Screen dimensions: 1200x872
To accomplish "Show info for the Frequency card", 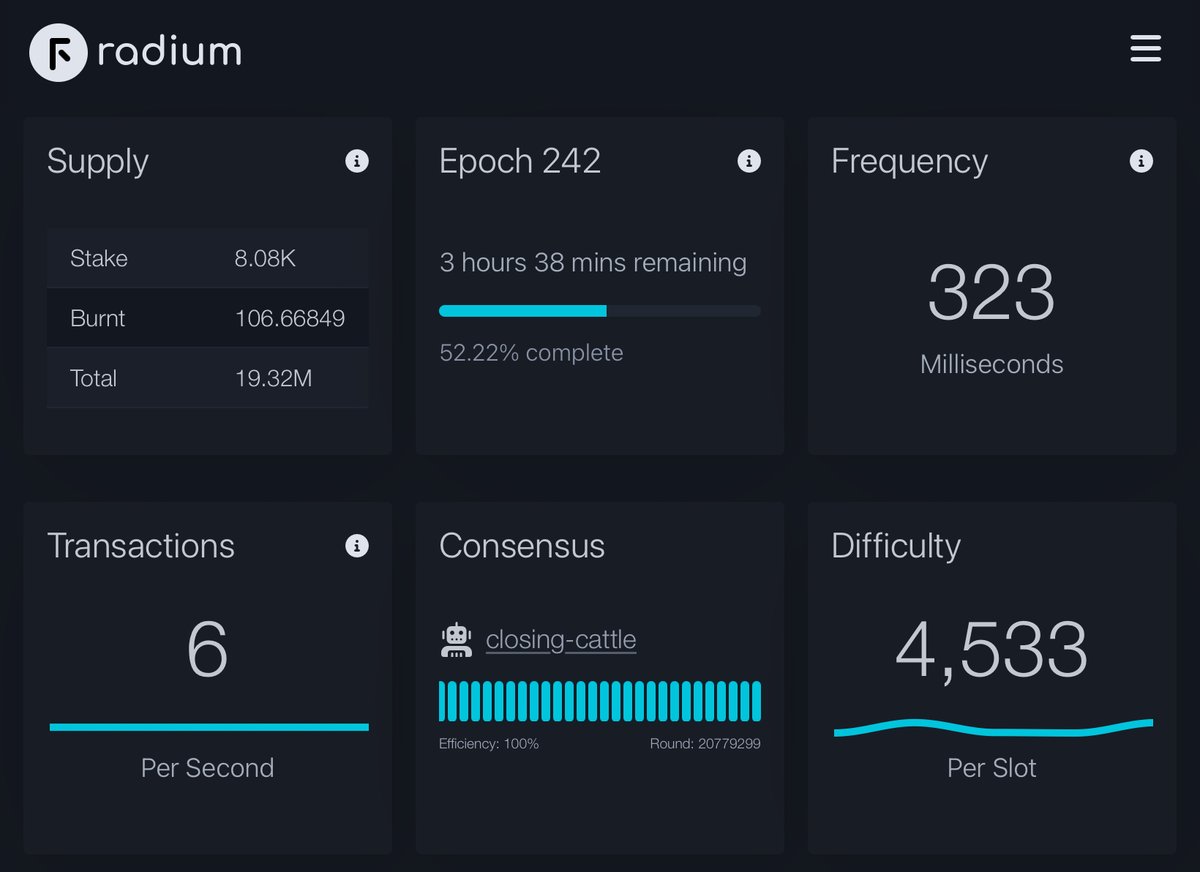I will click(x=1141, y=161).
